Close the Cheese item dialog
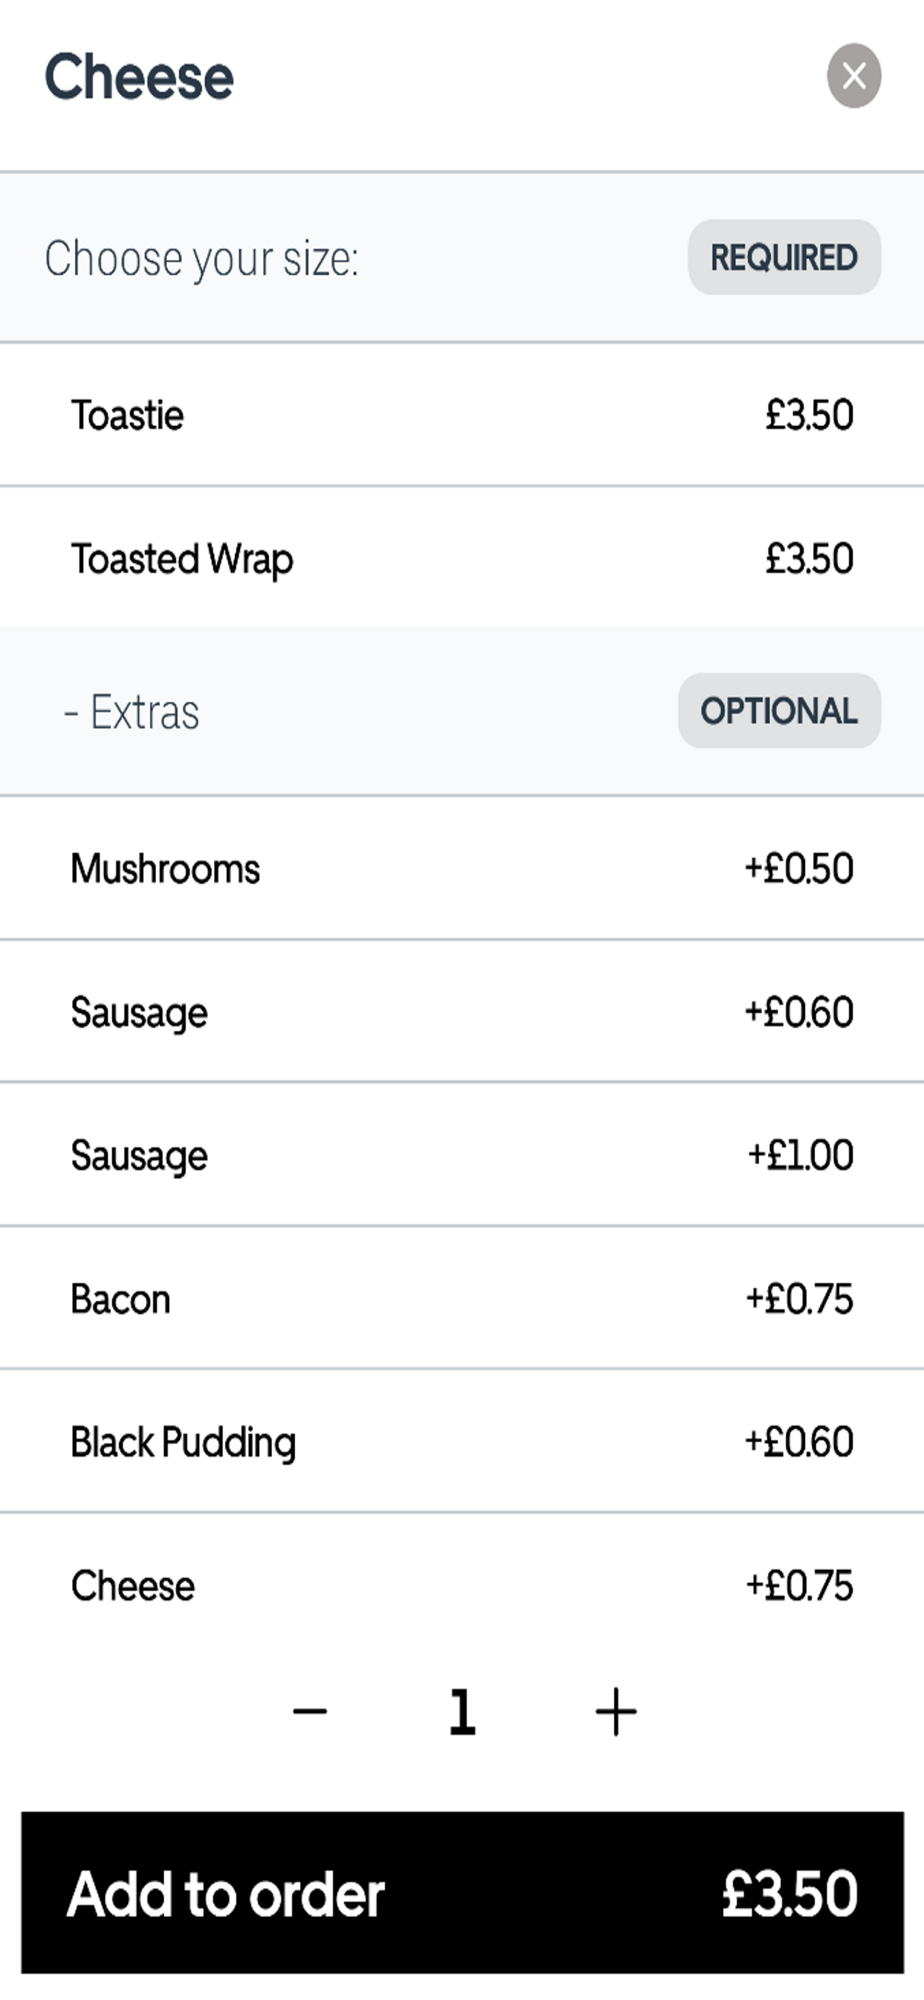The width and height of the screenshot is (924, 2000). [853, 76]
